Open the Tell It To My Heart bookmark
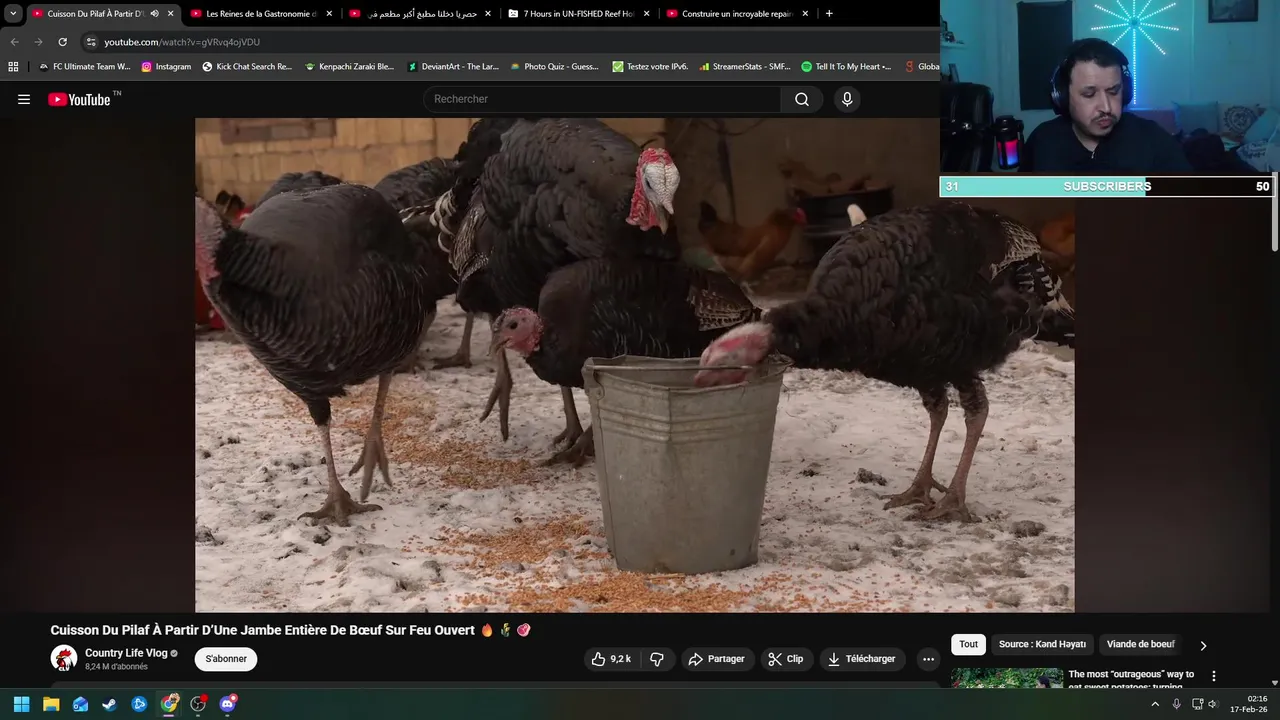This screenshot has width=1280, height=720. (x=846, y=67)
